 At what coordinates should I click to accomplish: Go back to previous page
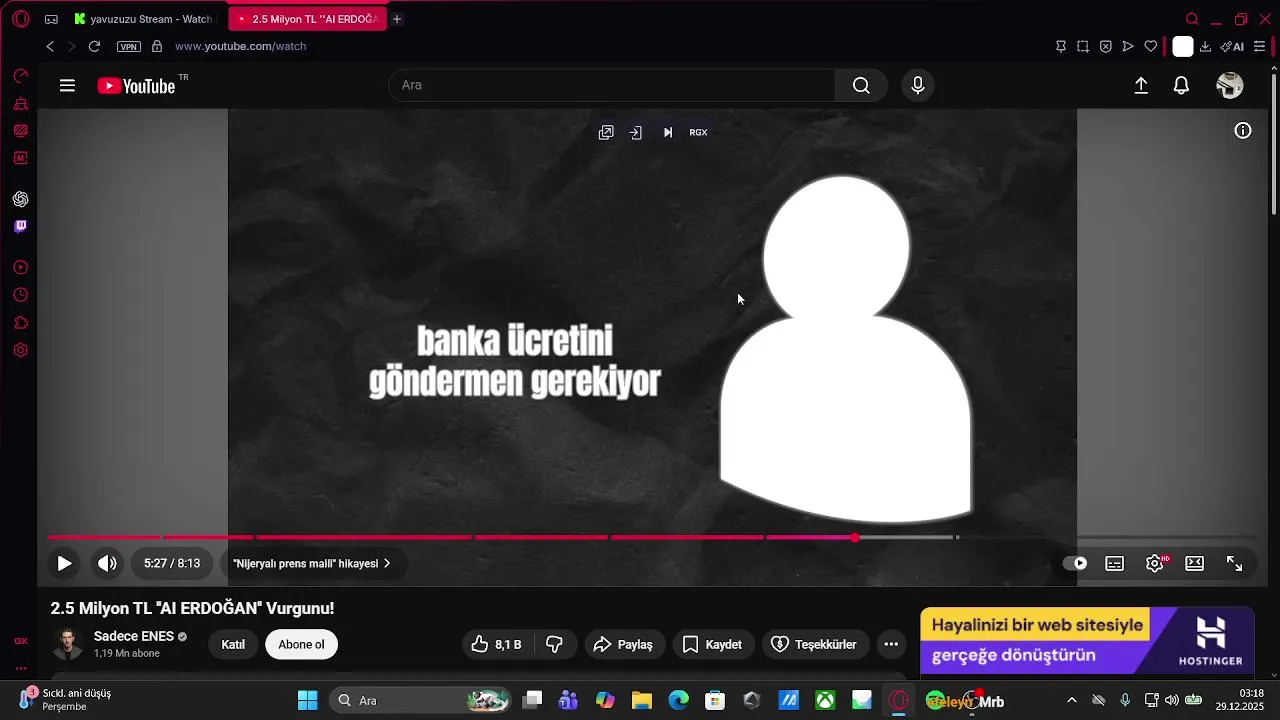click(x=50, y=46)
